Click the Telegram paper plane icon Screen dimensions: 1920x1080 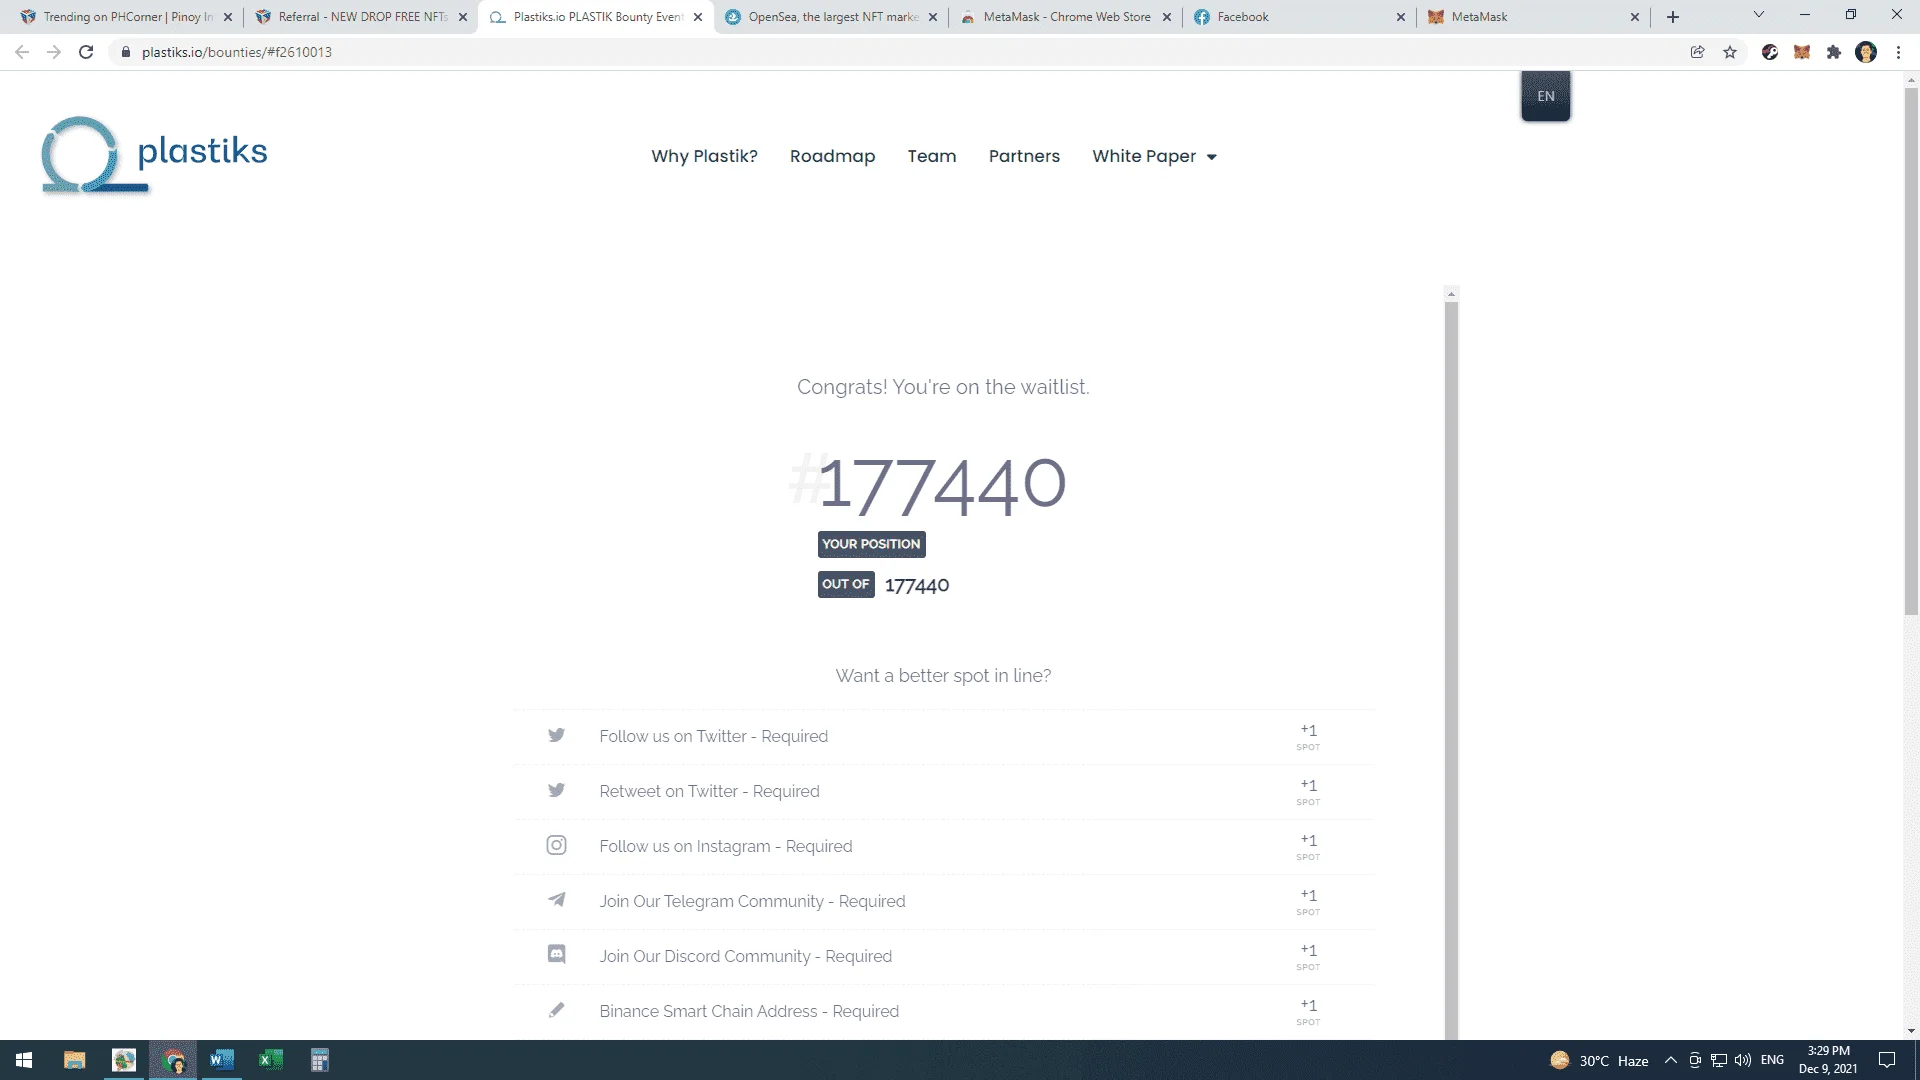click(x=556, y=900)
